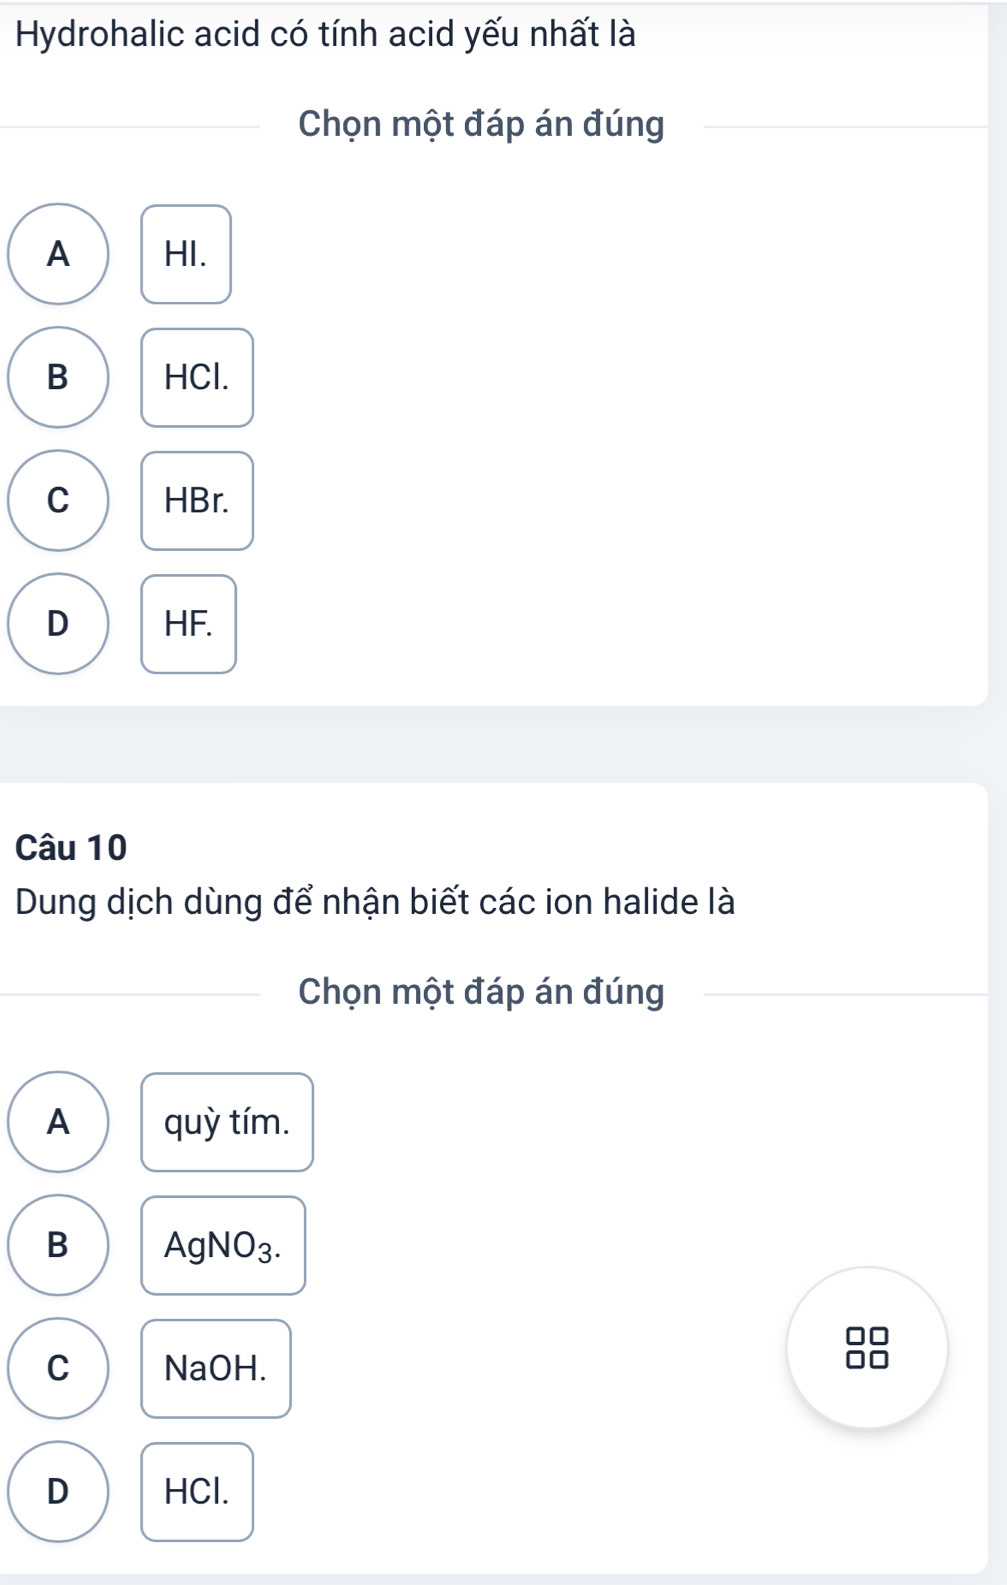Viewport: 1007px width, 1585px height.
Task: Choose radio B in Câu 10
Action: 58,1245
